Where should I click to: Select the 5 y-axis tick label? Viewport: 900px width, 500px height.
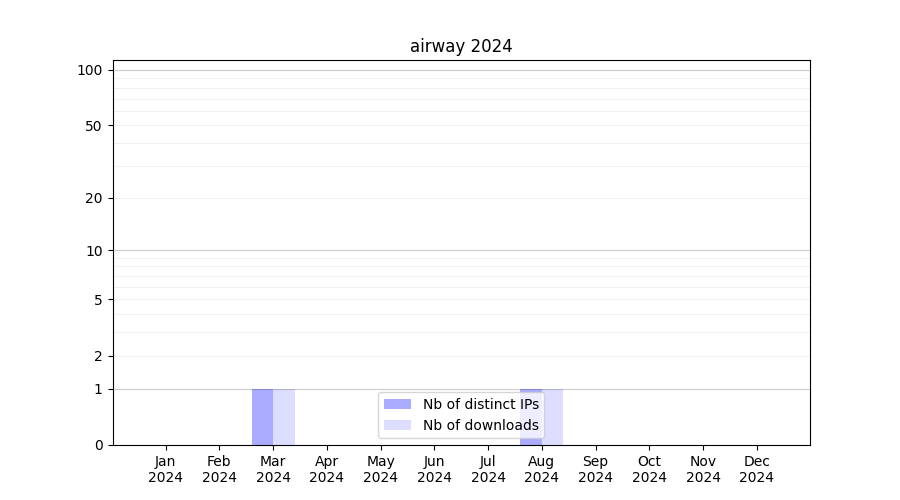[98, 299]
